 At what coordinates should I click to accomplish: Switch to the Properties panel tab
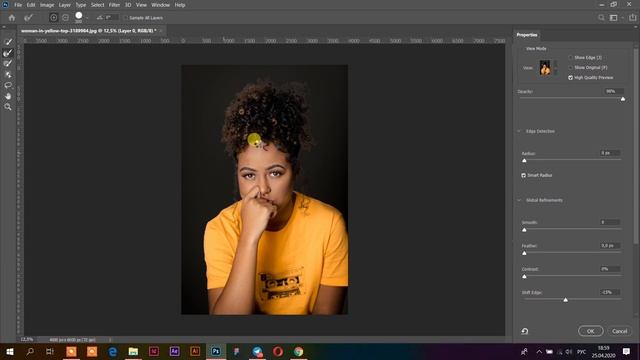pyautogui.click(x=527, y=35)
